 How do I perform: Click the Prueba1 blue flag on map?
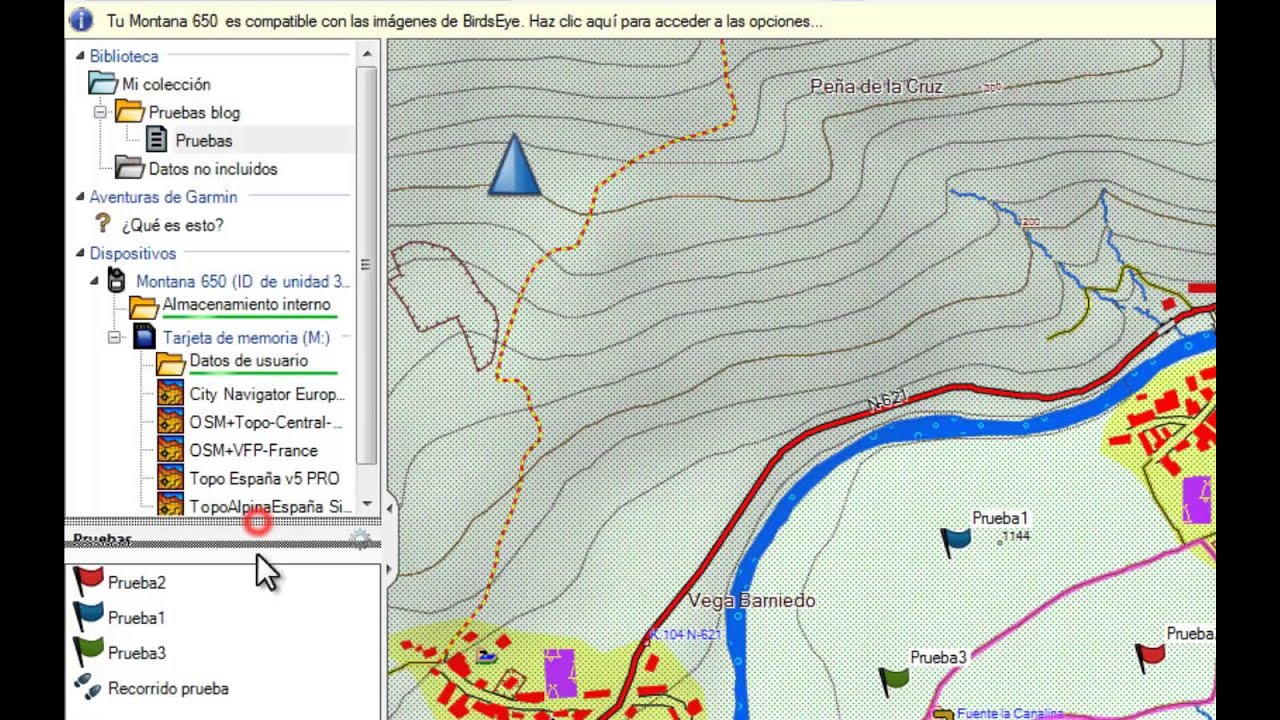[955, 542]
